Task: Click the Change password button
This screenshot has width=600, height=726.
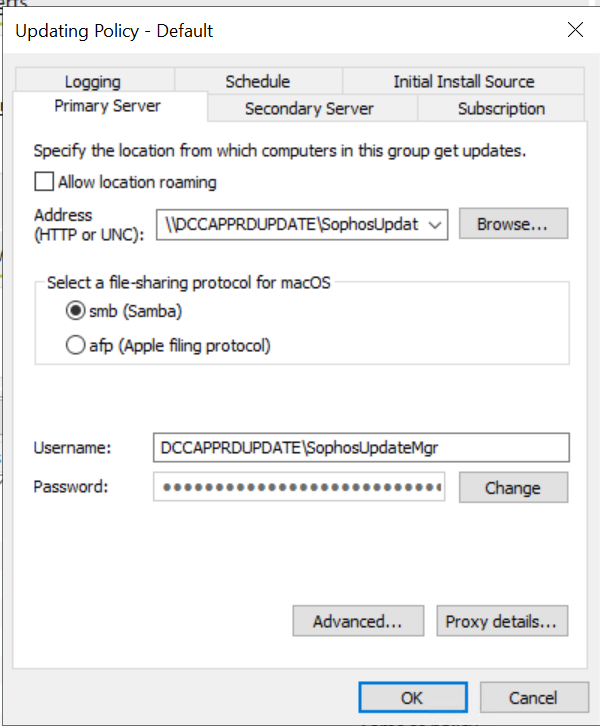Action: point(513,488)
